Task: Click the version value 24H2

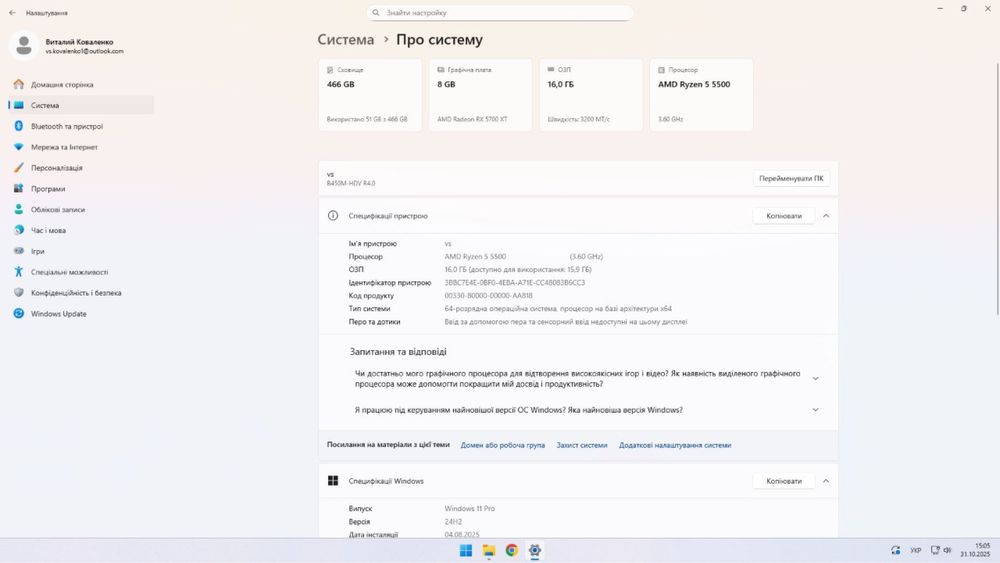Action: (453, 522)
